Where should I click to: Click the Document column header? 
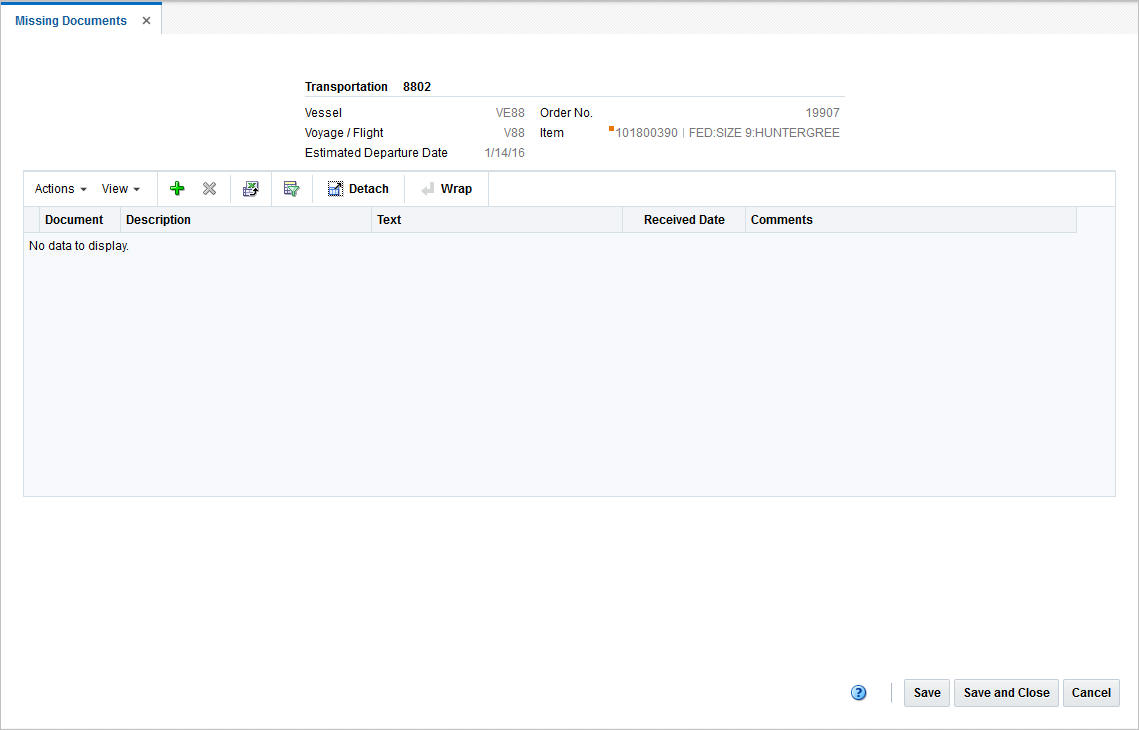(x=73, y=219)
